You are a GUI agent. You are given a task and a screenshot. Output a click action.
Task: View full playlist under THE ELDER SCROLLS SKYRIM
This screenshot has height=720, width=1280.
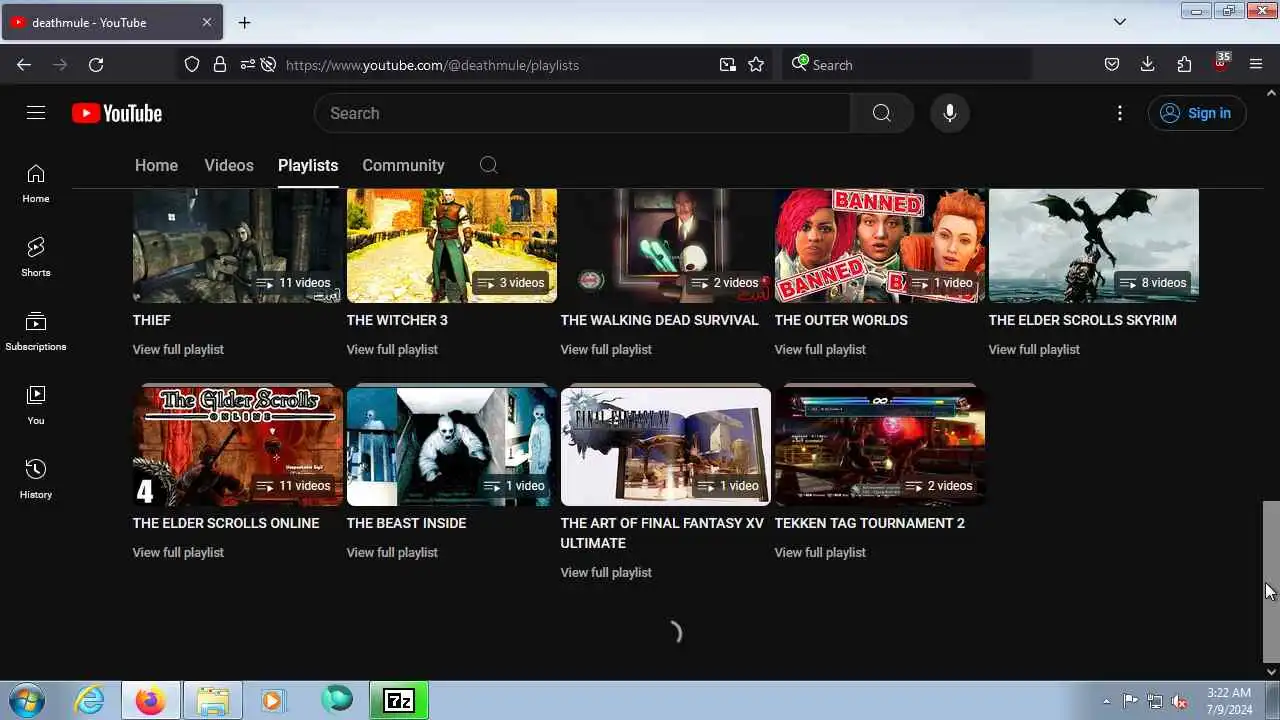[1034, 349]
